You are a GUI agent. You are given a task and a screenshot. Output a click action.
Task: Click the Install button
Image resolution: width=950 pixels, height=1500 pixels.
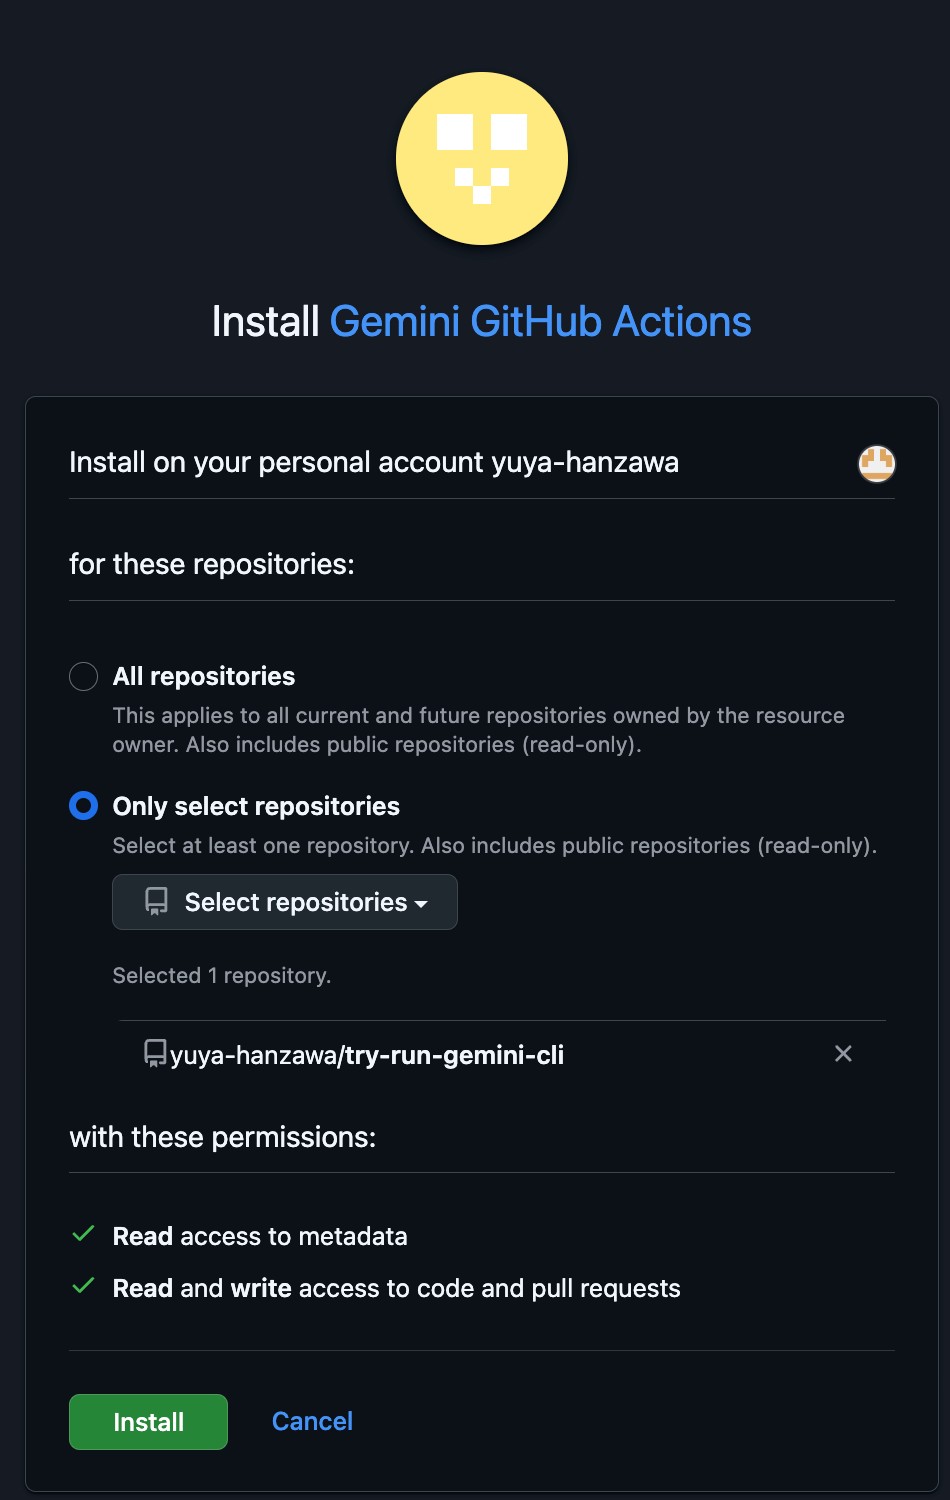pyautogui.click(x=148, y=1422)
